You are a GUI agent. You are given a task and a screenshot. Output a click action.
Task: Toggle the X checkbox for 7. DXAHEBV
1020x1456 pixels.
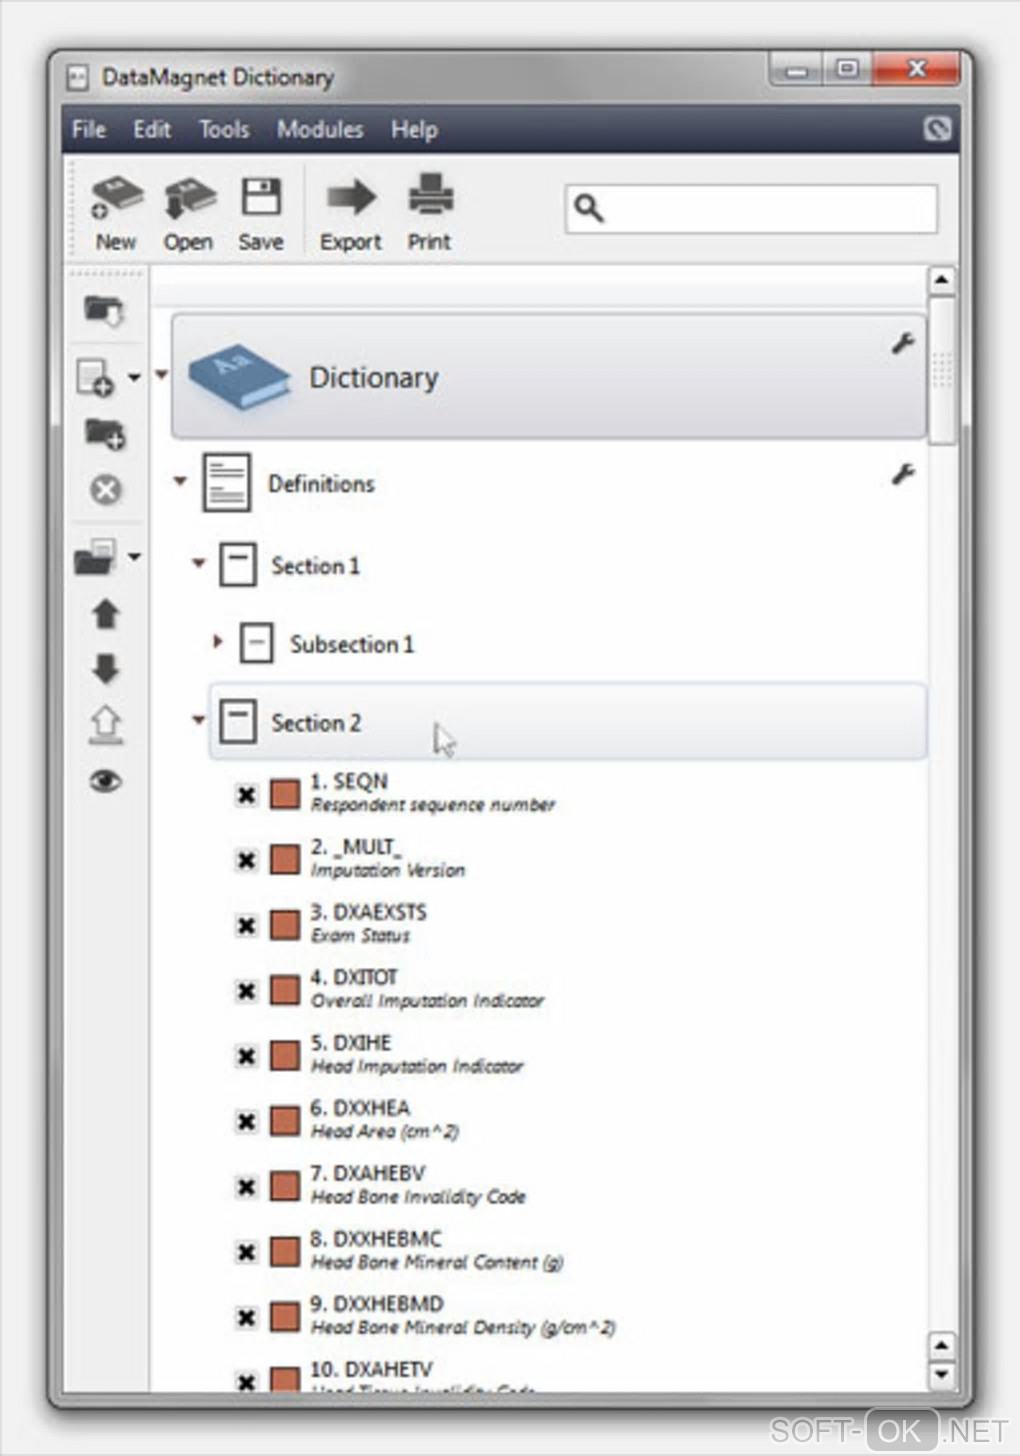[x=246, y=1187]
